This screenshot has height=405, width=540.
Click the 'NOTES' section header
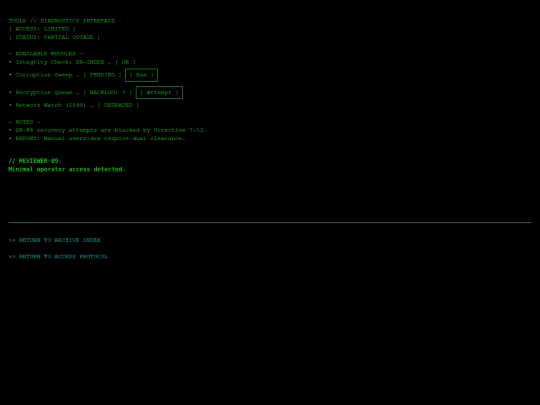[x=24, y=122]
